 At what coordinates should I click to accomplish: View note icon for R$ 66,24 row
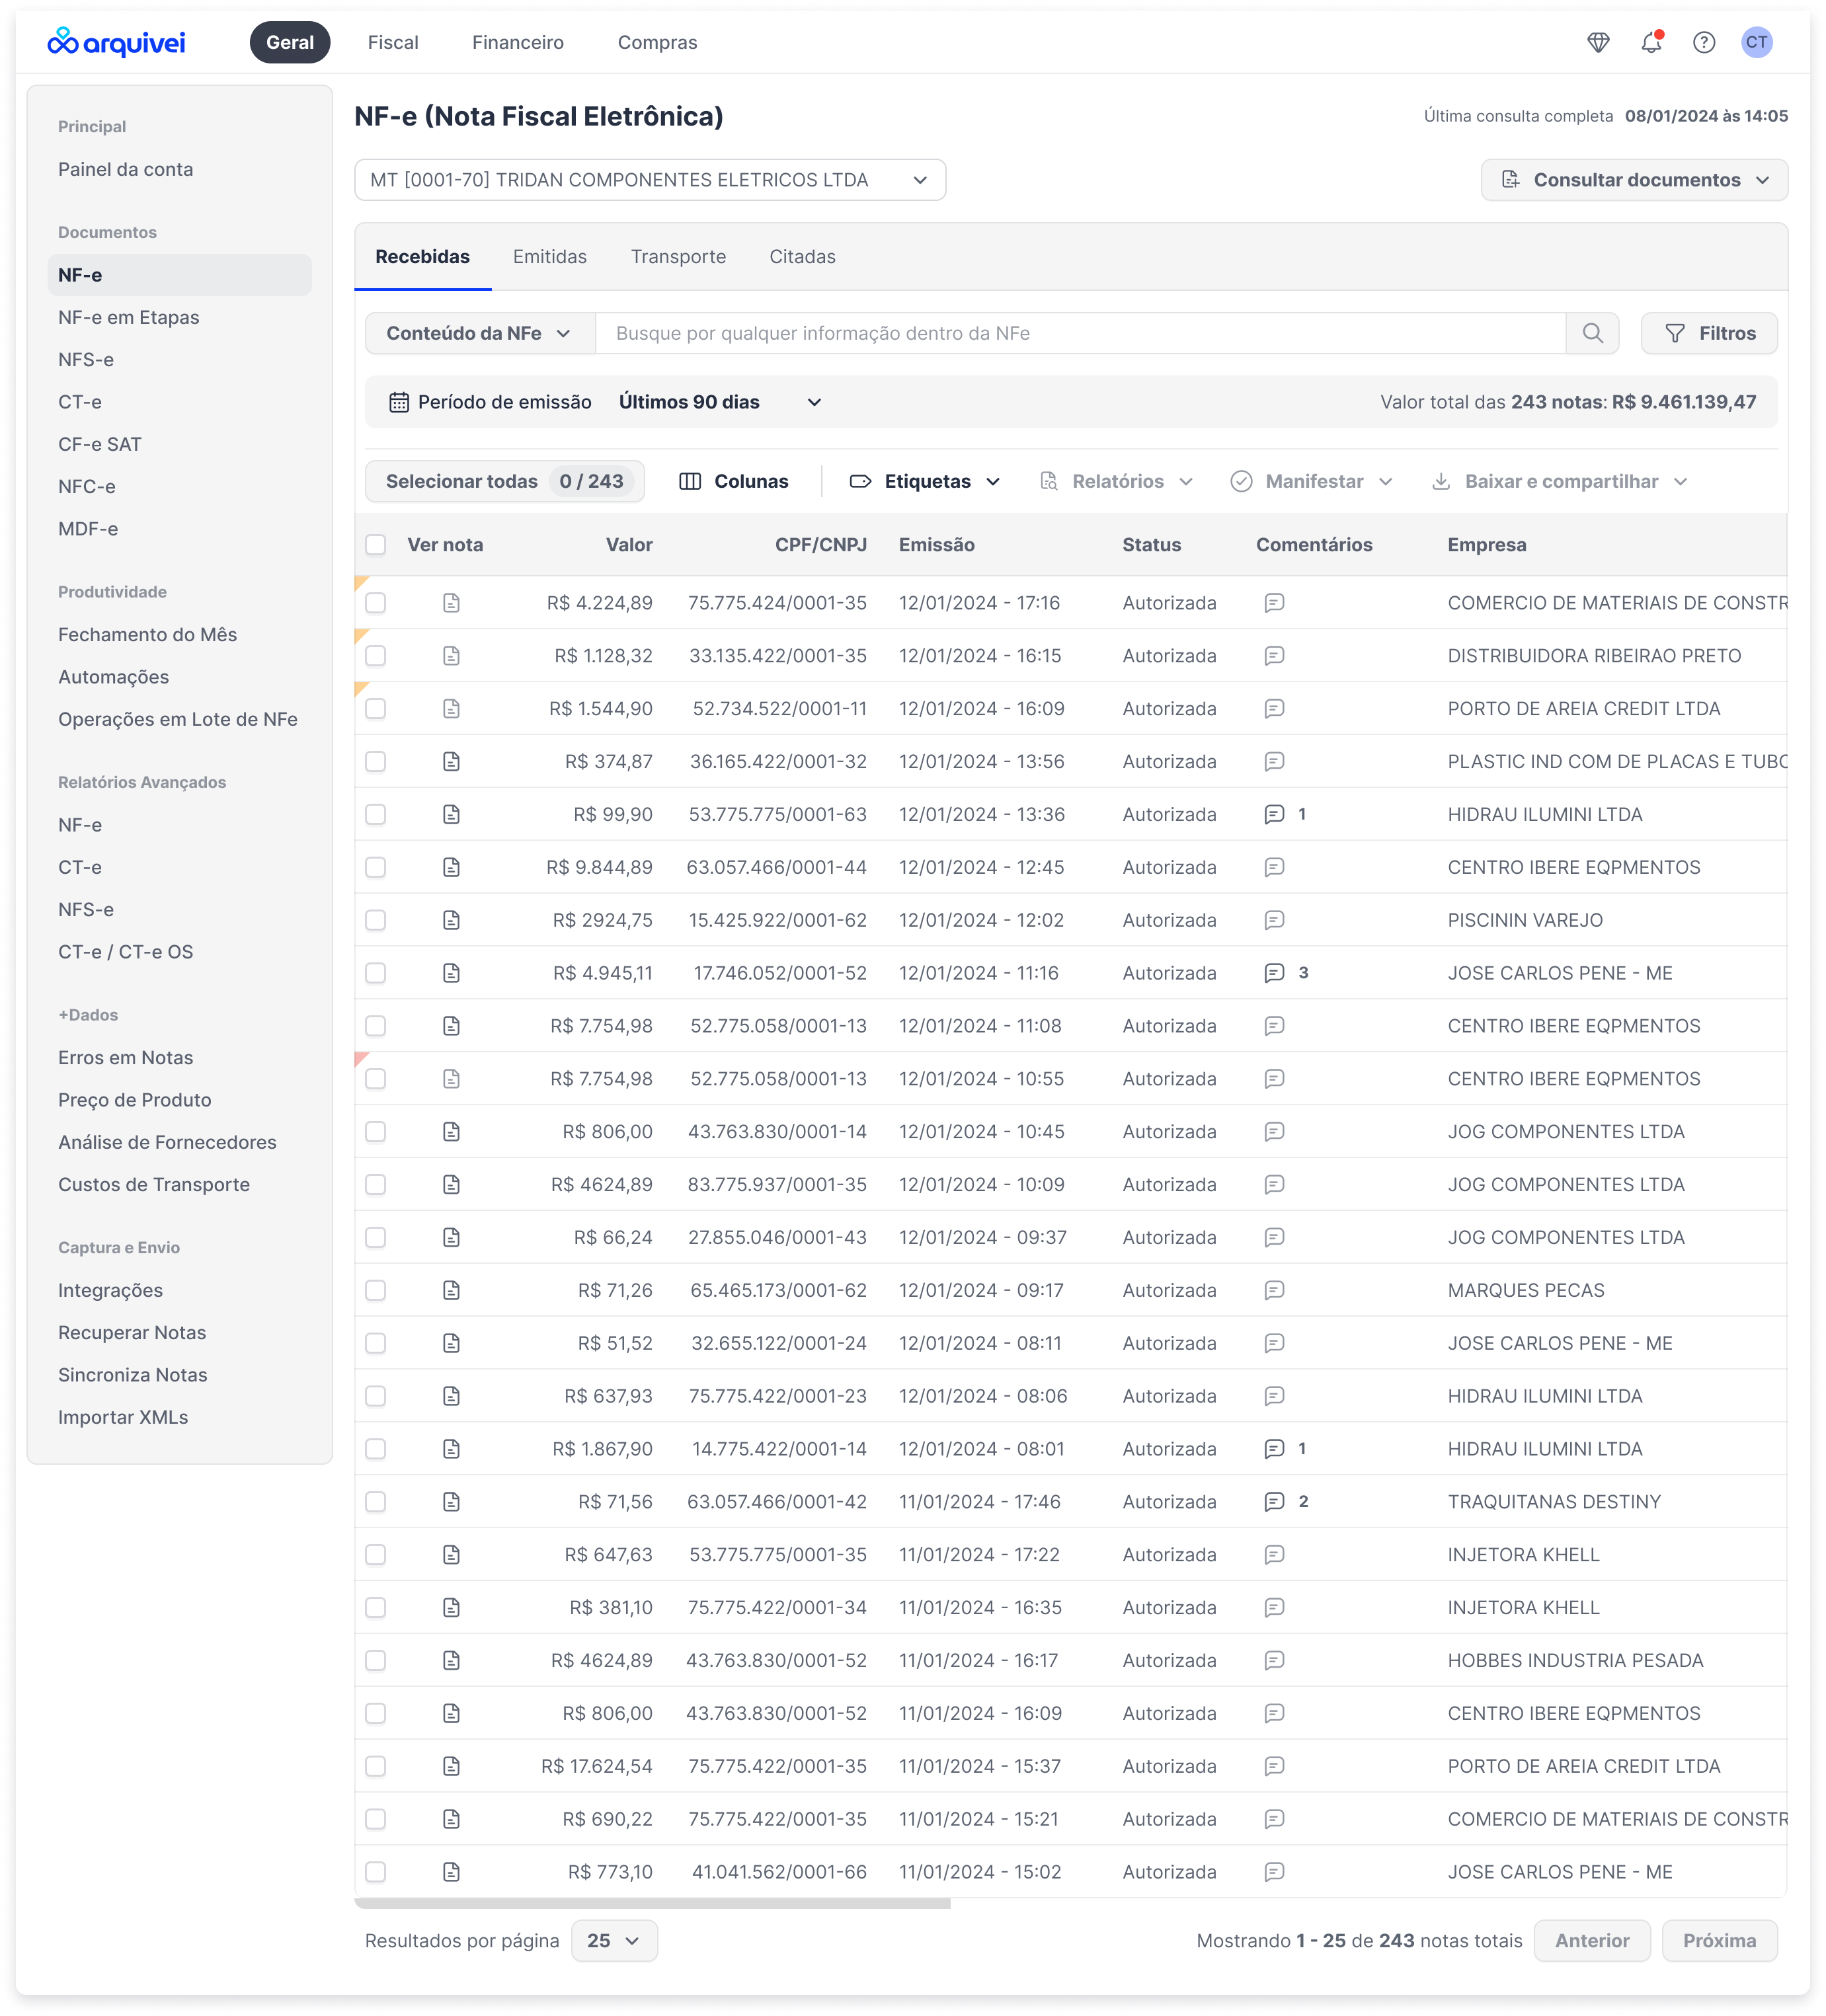(x=451, y=1238)
